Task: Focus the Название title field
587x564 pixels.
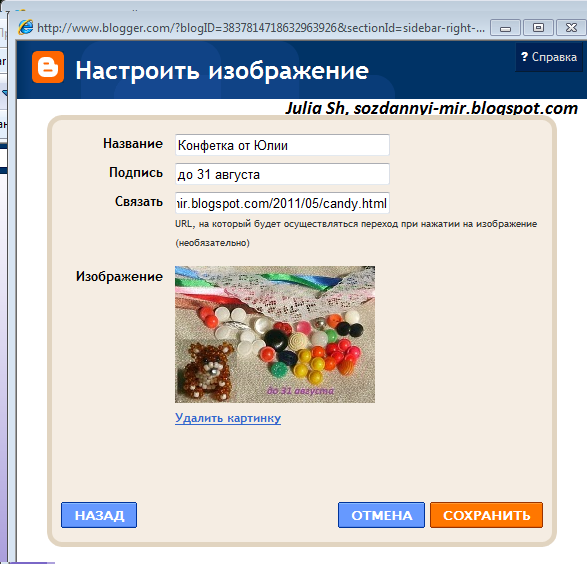Action: 282,145
